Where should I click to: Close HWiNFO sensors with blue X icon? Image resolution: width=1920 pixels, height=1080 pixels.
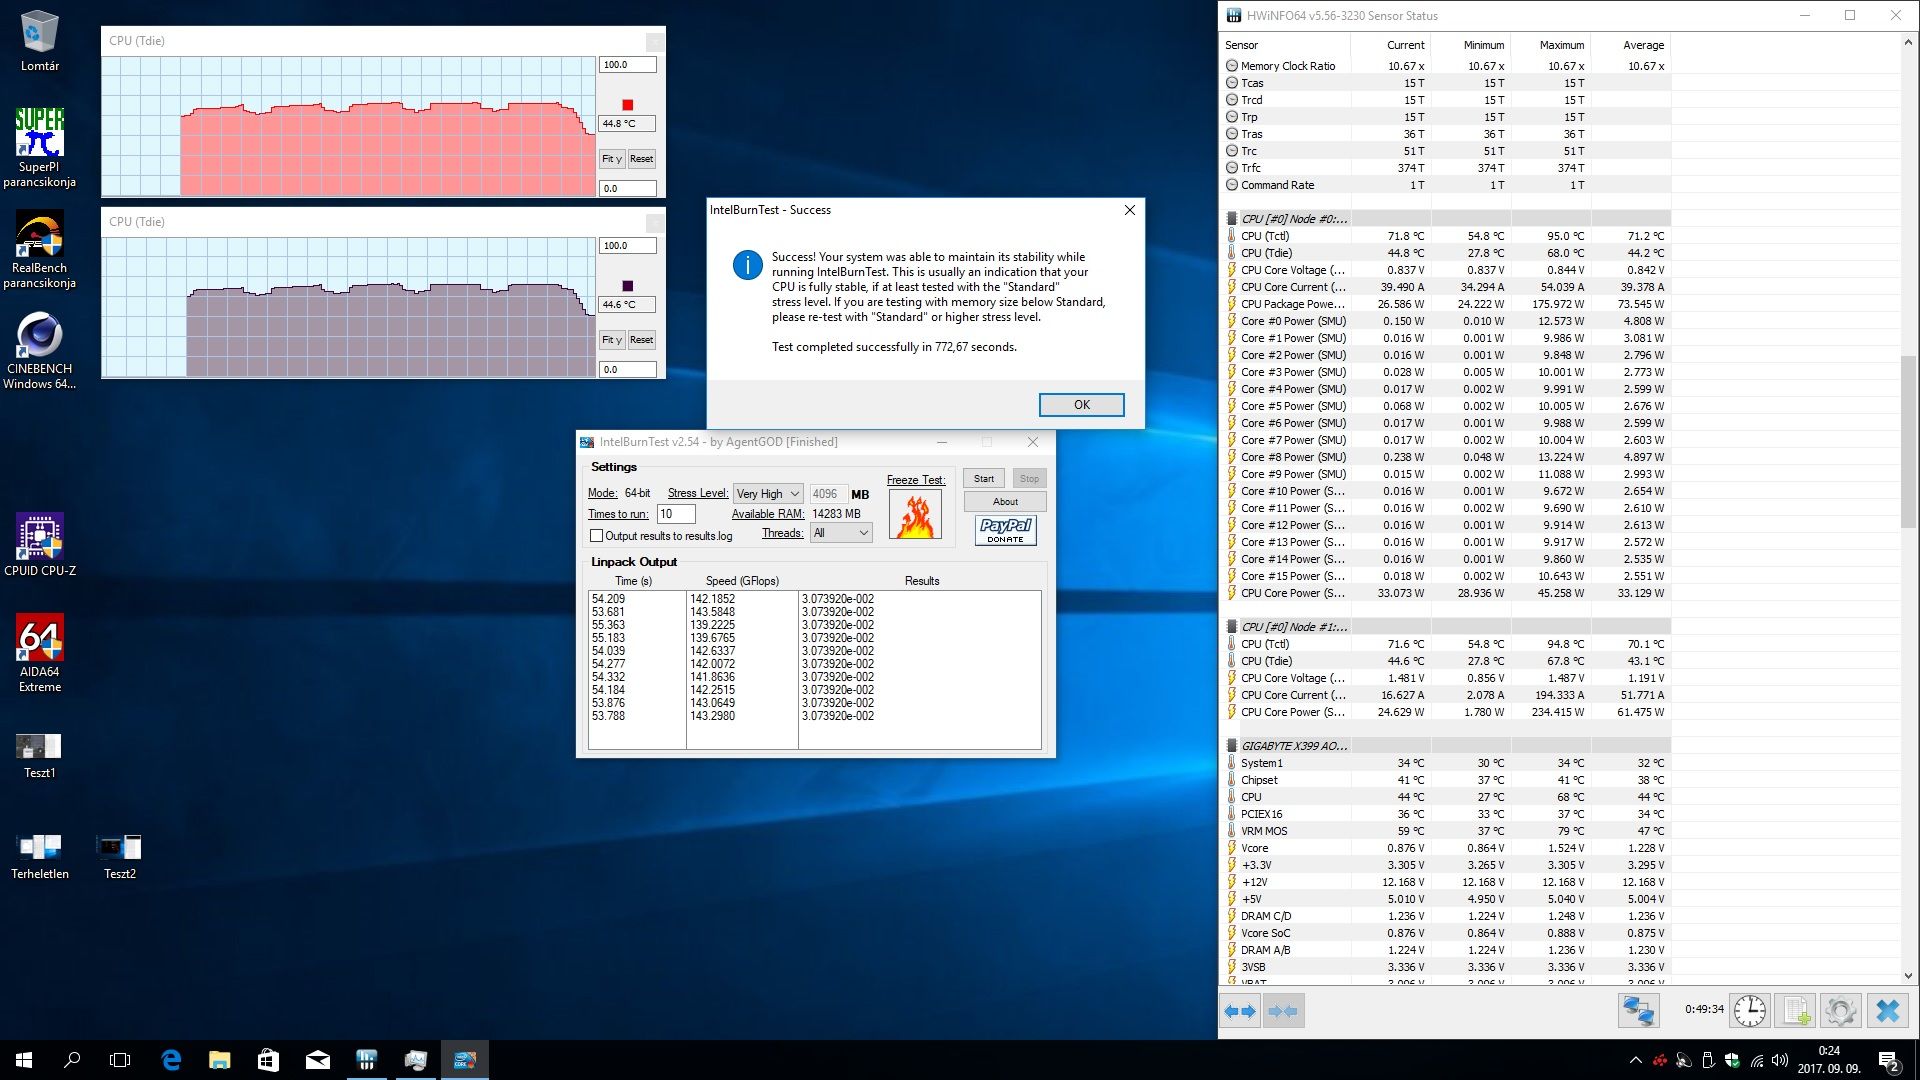coord(1888,1011)
